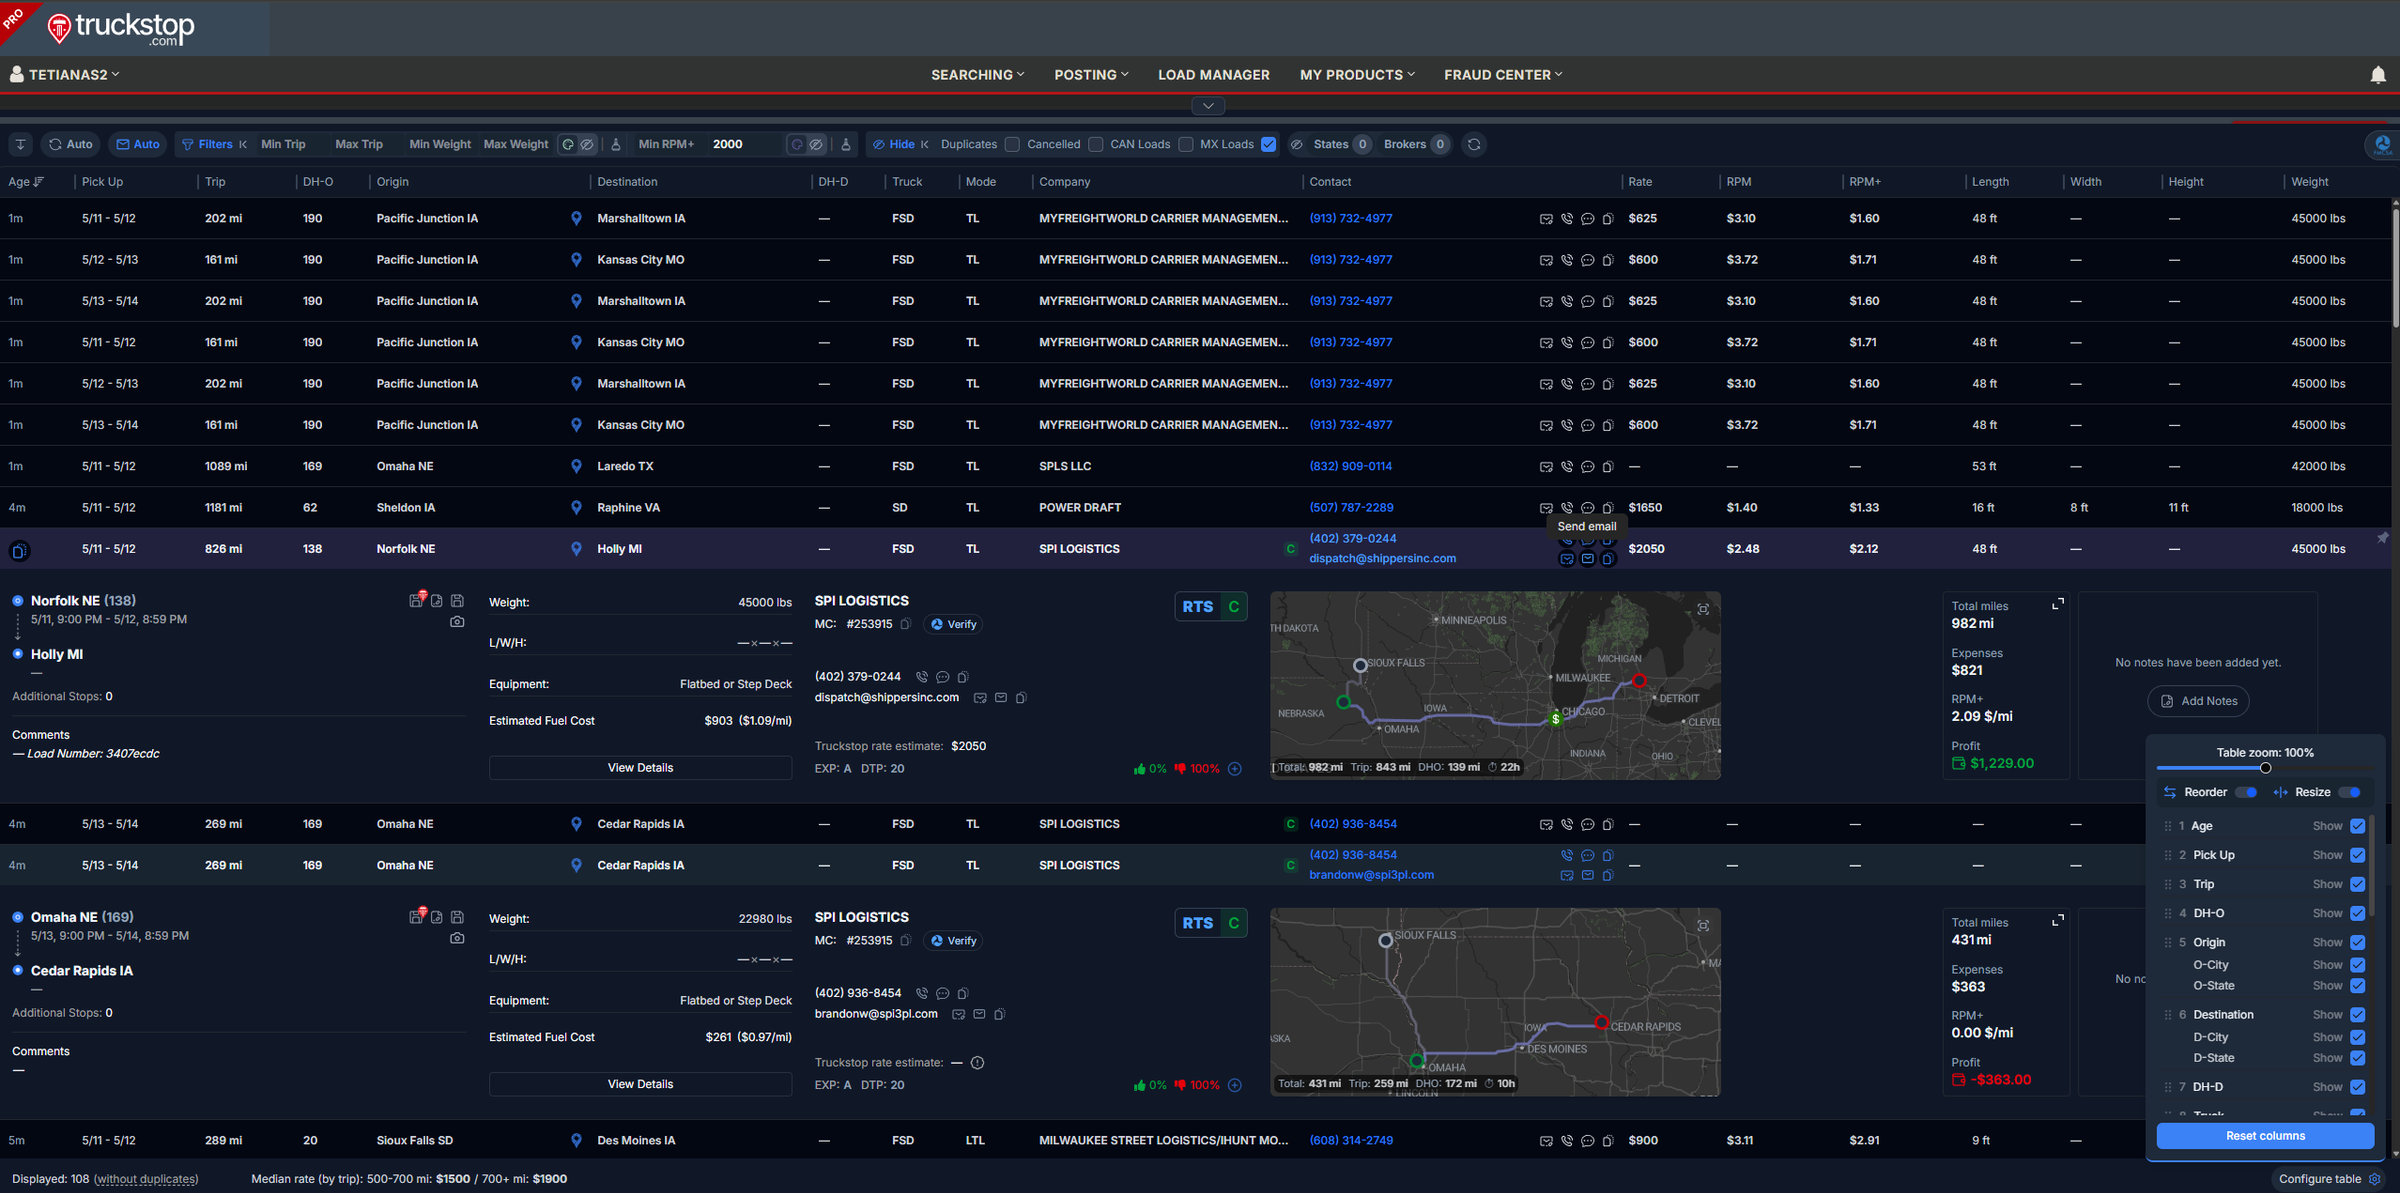The width and height of the screenshot is (2400, 1193).
Task: Open the SEARCHING dropdown menu
Action: click(977, 75)
